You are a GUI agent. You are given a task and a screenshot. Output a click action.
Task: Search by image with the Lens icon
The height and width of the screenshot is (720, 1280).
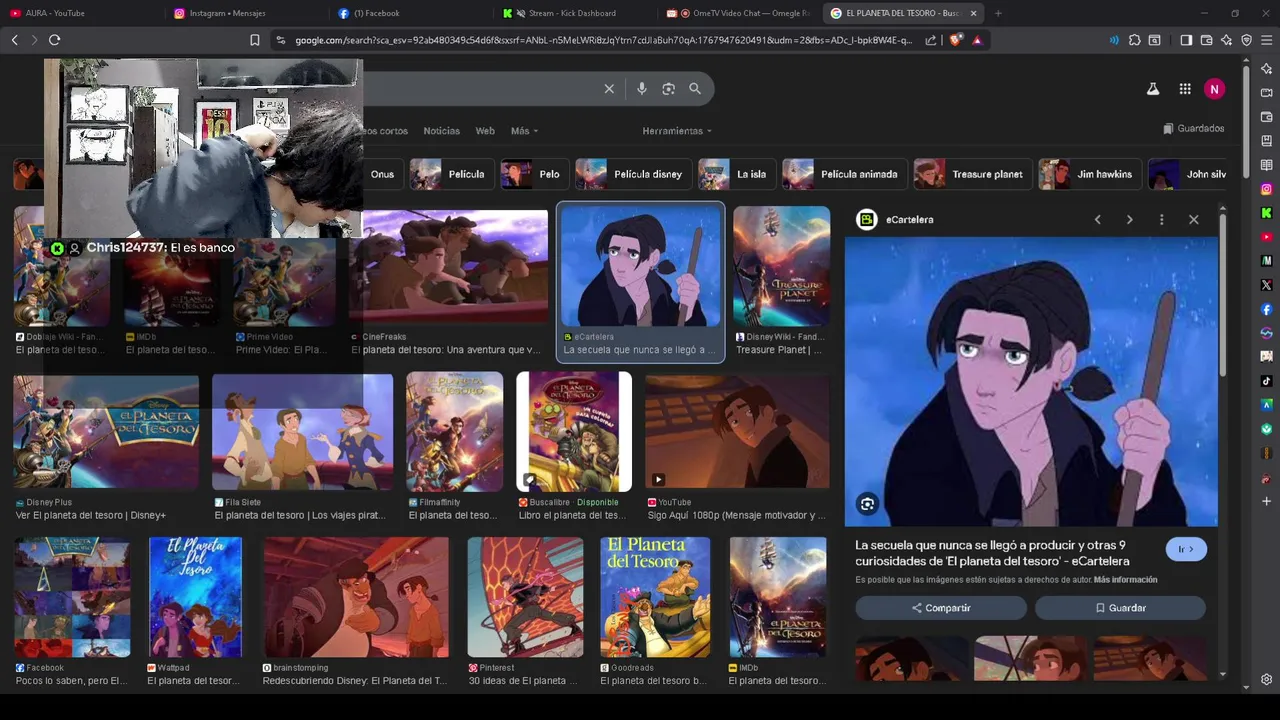pos(668,89)
